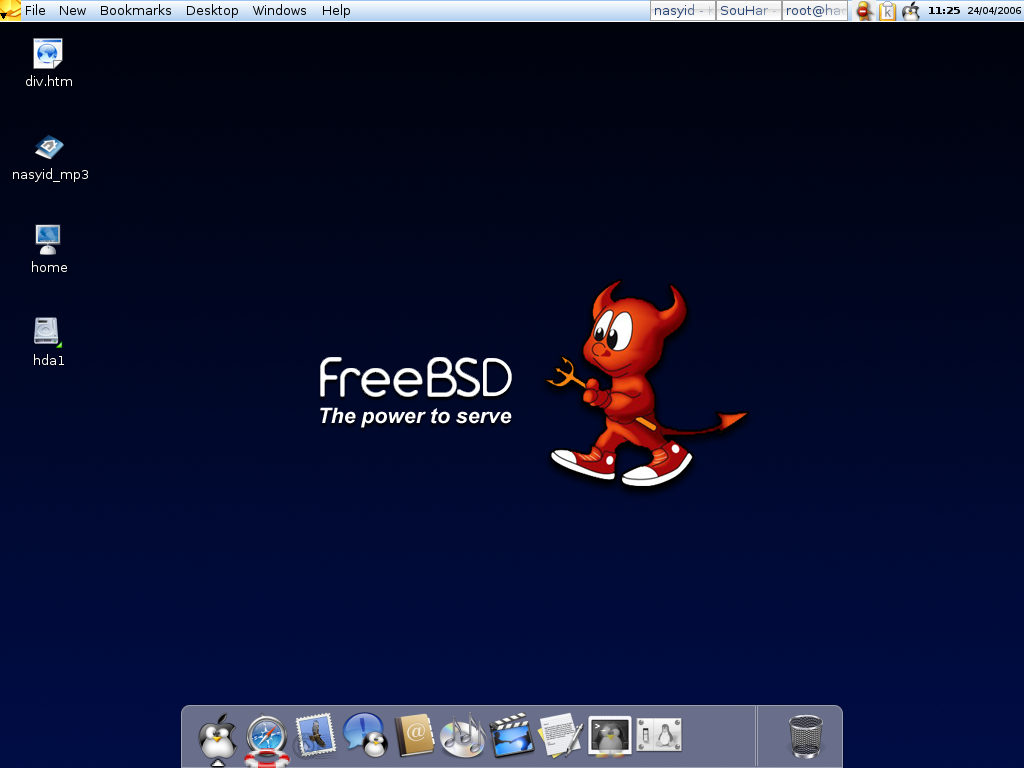Open the File menu
The height and width of the screenshot is (768, 1024).
(x=35, y=10)
